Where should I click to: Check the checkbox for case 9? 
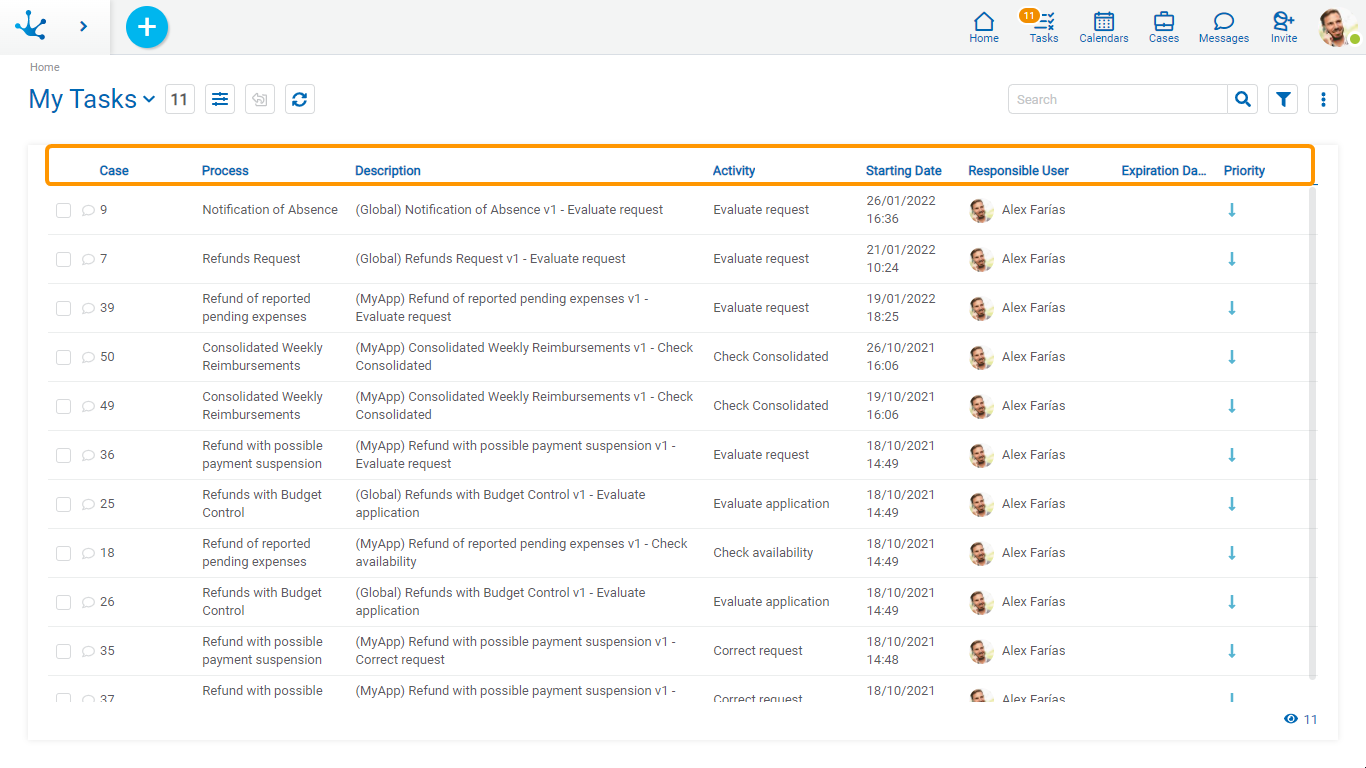point(63,210)
